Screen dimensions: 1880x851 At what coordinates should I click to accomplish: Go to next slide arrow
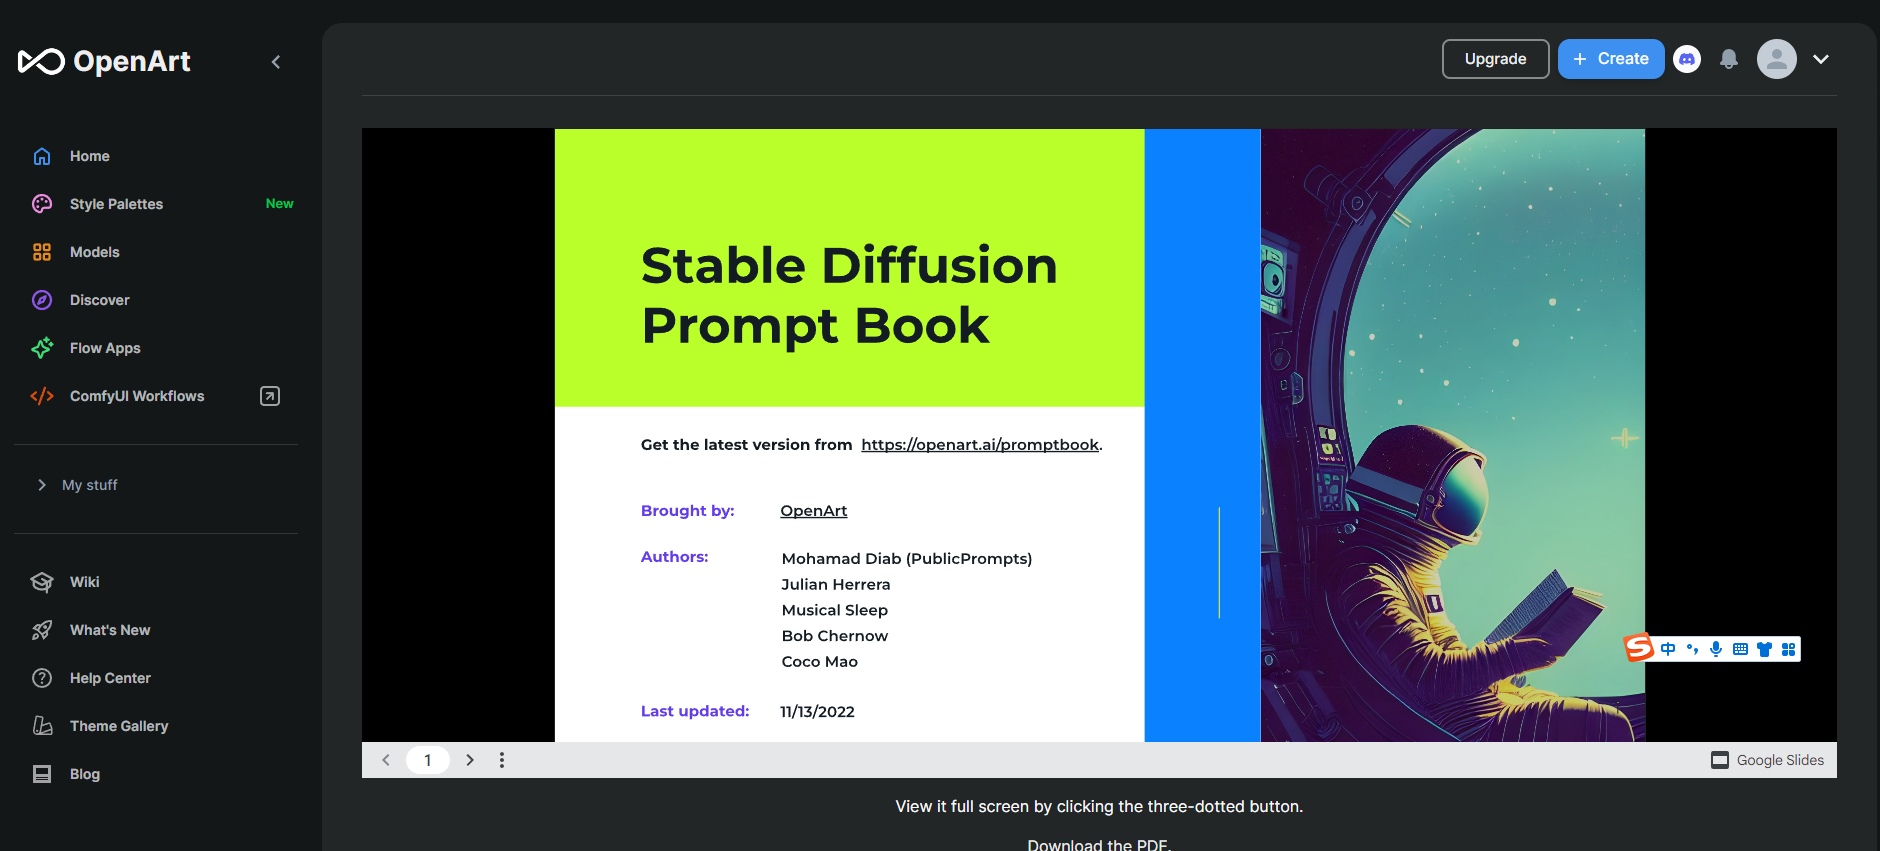[x=470, y=760]
